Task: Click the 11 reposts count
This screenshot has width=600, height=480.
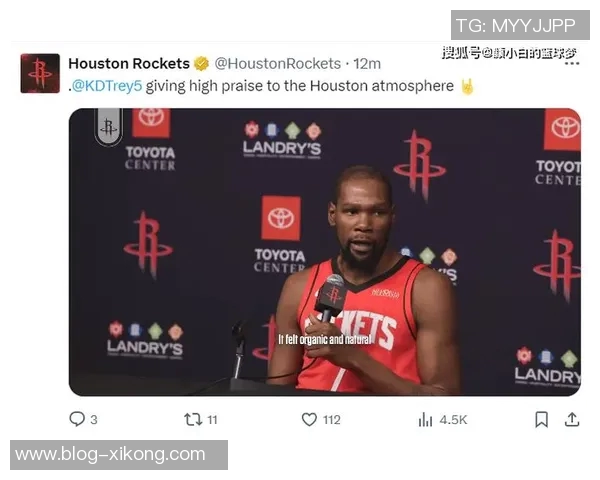Action: click(212, 420)
